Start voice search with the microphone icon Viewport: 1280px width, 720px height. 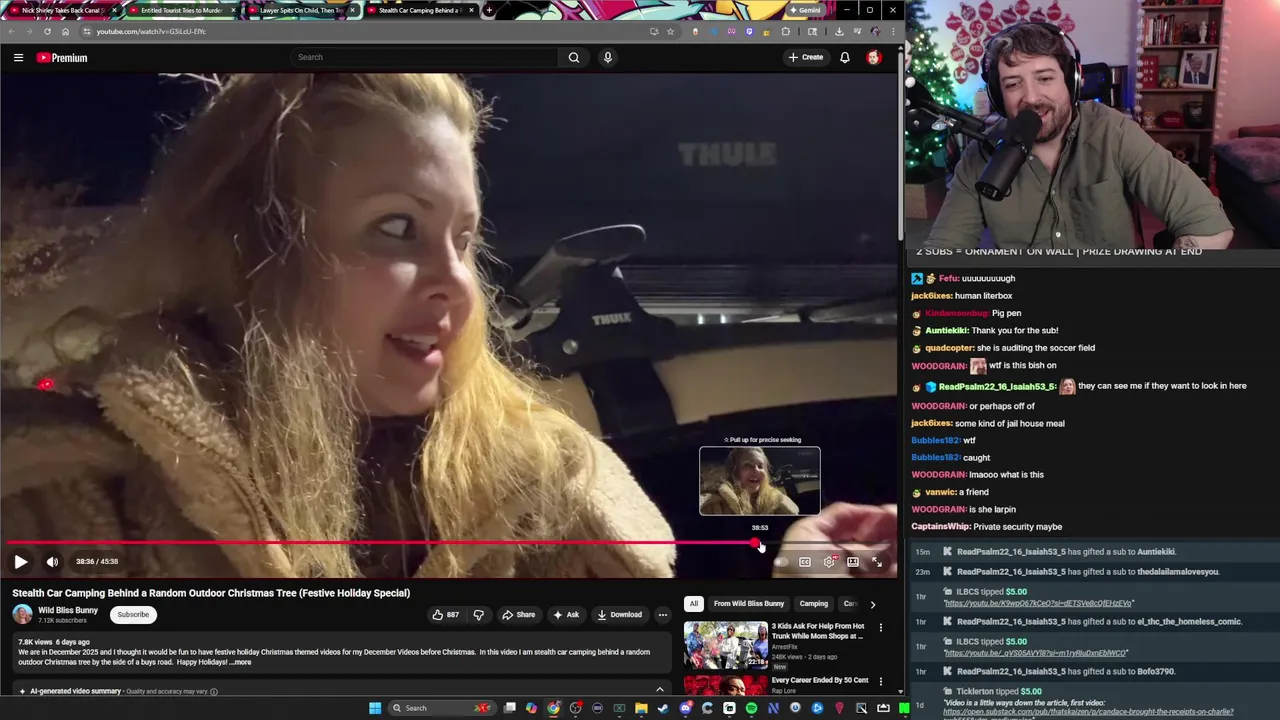pos(607,57)
